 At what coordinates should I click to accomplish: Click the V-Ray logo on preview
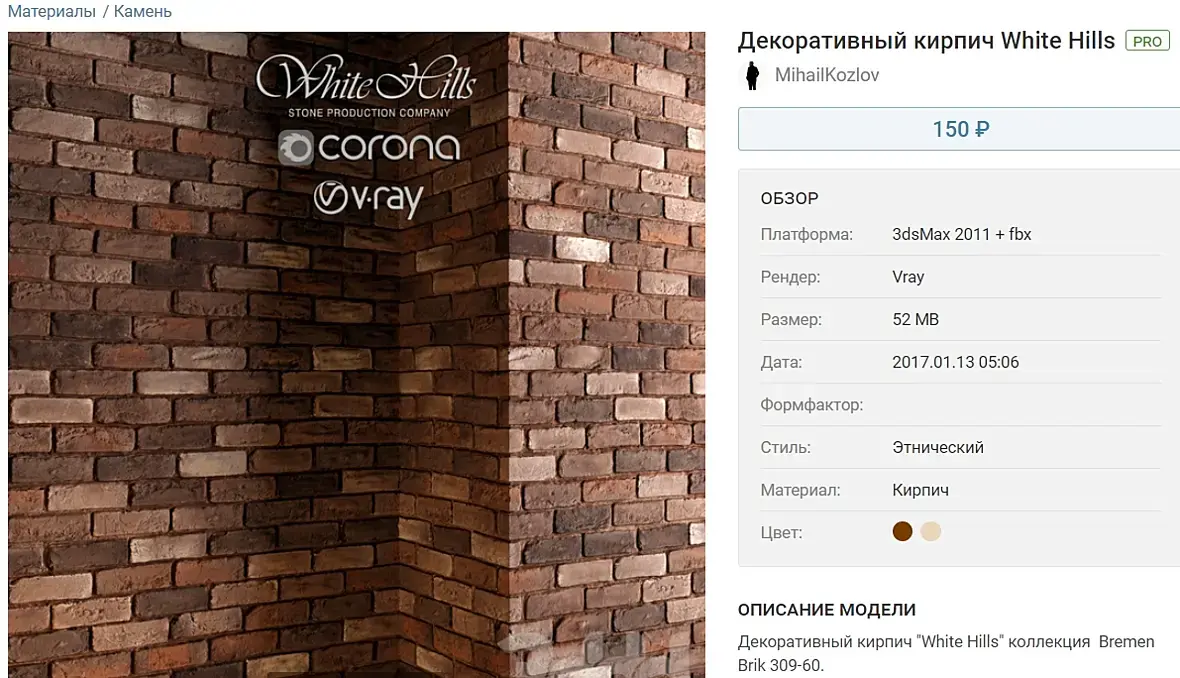(368, 199)
